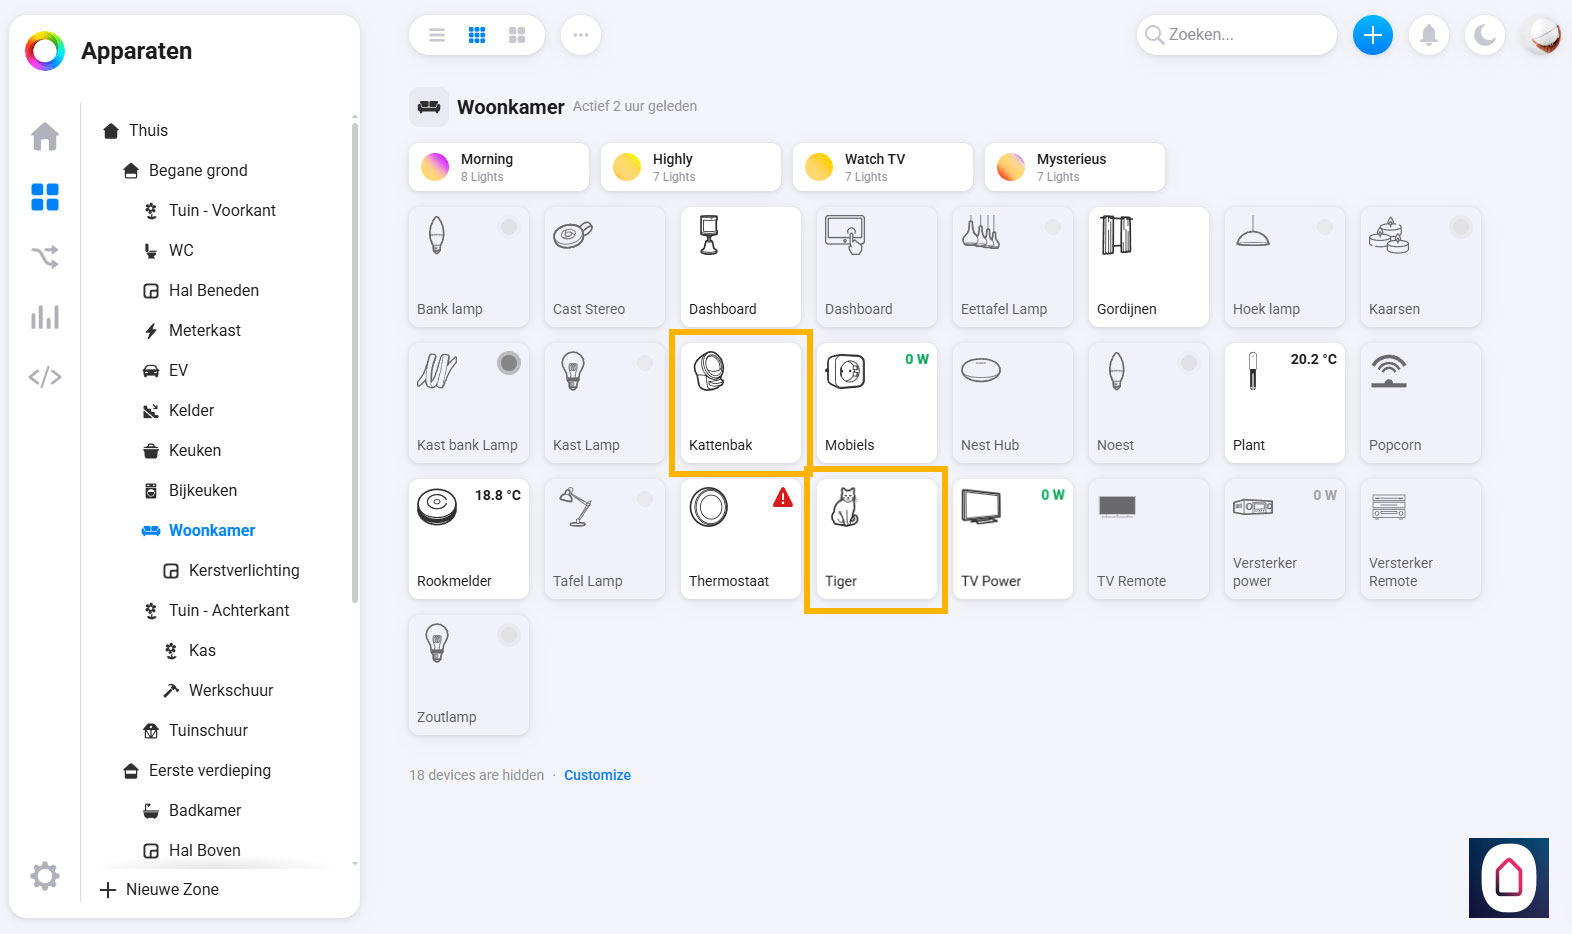Image resolution: width=1572 pixels, height=934 pixels.
Task: Switch to small grid view layout
Action: tap(477, 35)
